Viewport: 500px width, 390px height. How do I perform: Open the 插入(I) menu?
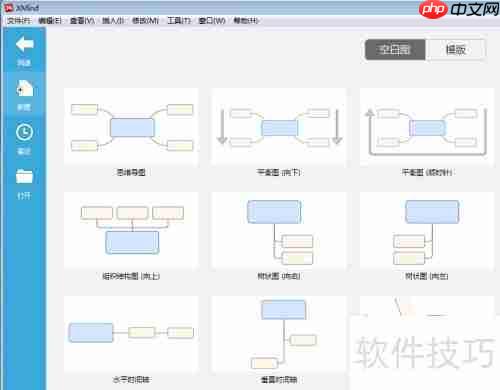[x=113, y=21]
